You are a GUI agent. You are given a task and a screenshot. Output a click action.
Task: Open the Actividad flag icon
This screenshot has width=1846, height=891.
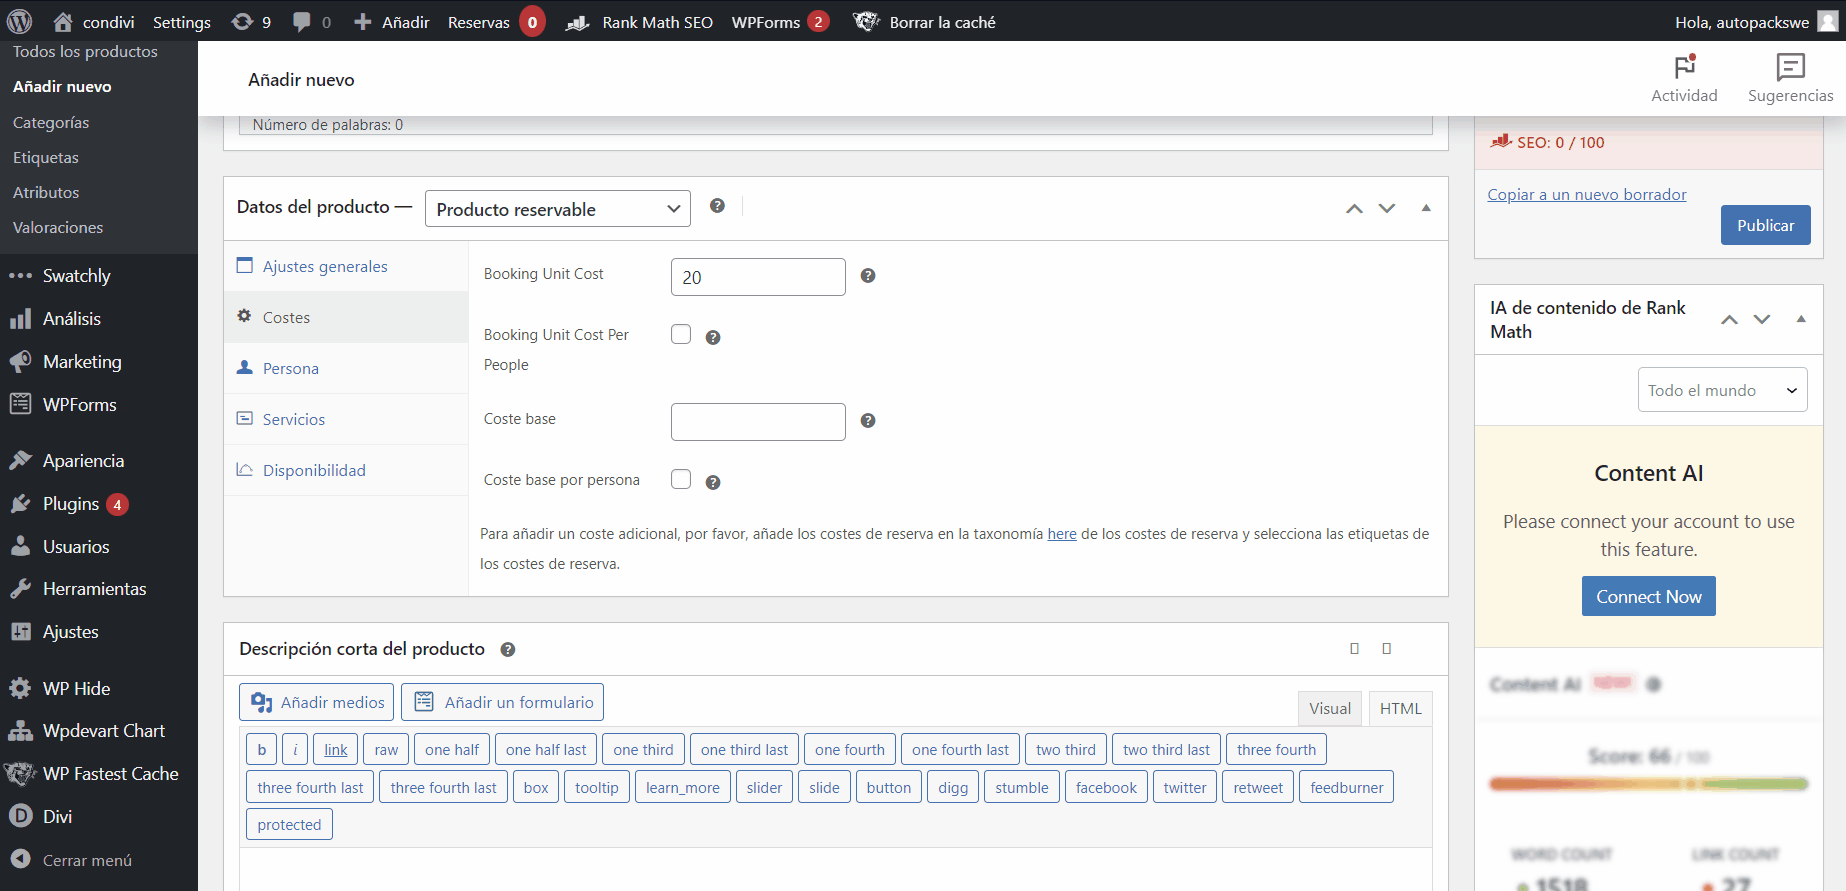click(x=1684, y=68)
